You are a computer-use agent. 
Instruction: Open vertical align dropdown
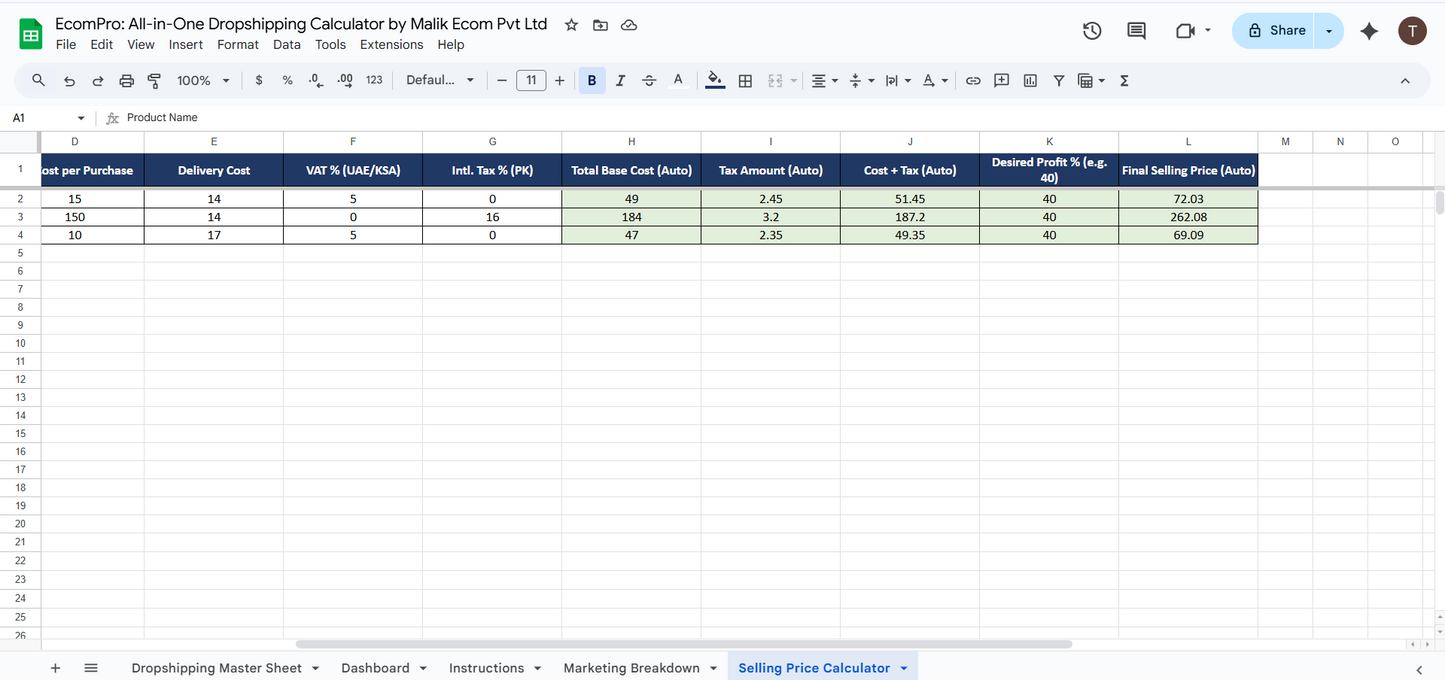(861, 80)
